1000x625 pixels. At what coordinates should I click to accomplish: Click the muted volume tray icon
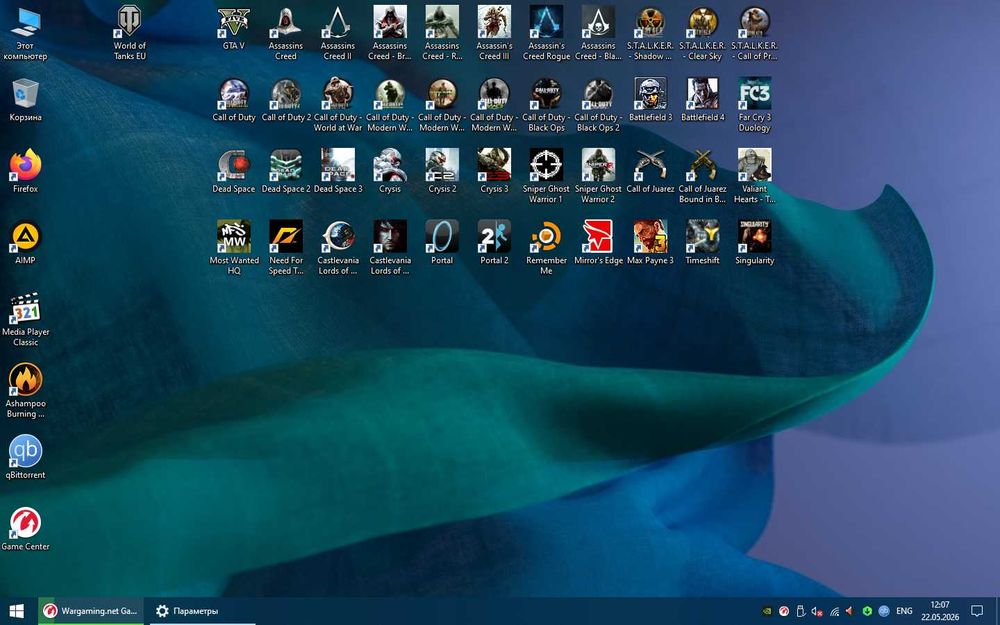(x=817, y=611)
